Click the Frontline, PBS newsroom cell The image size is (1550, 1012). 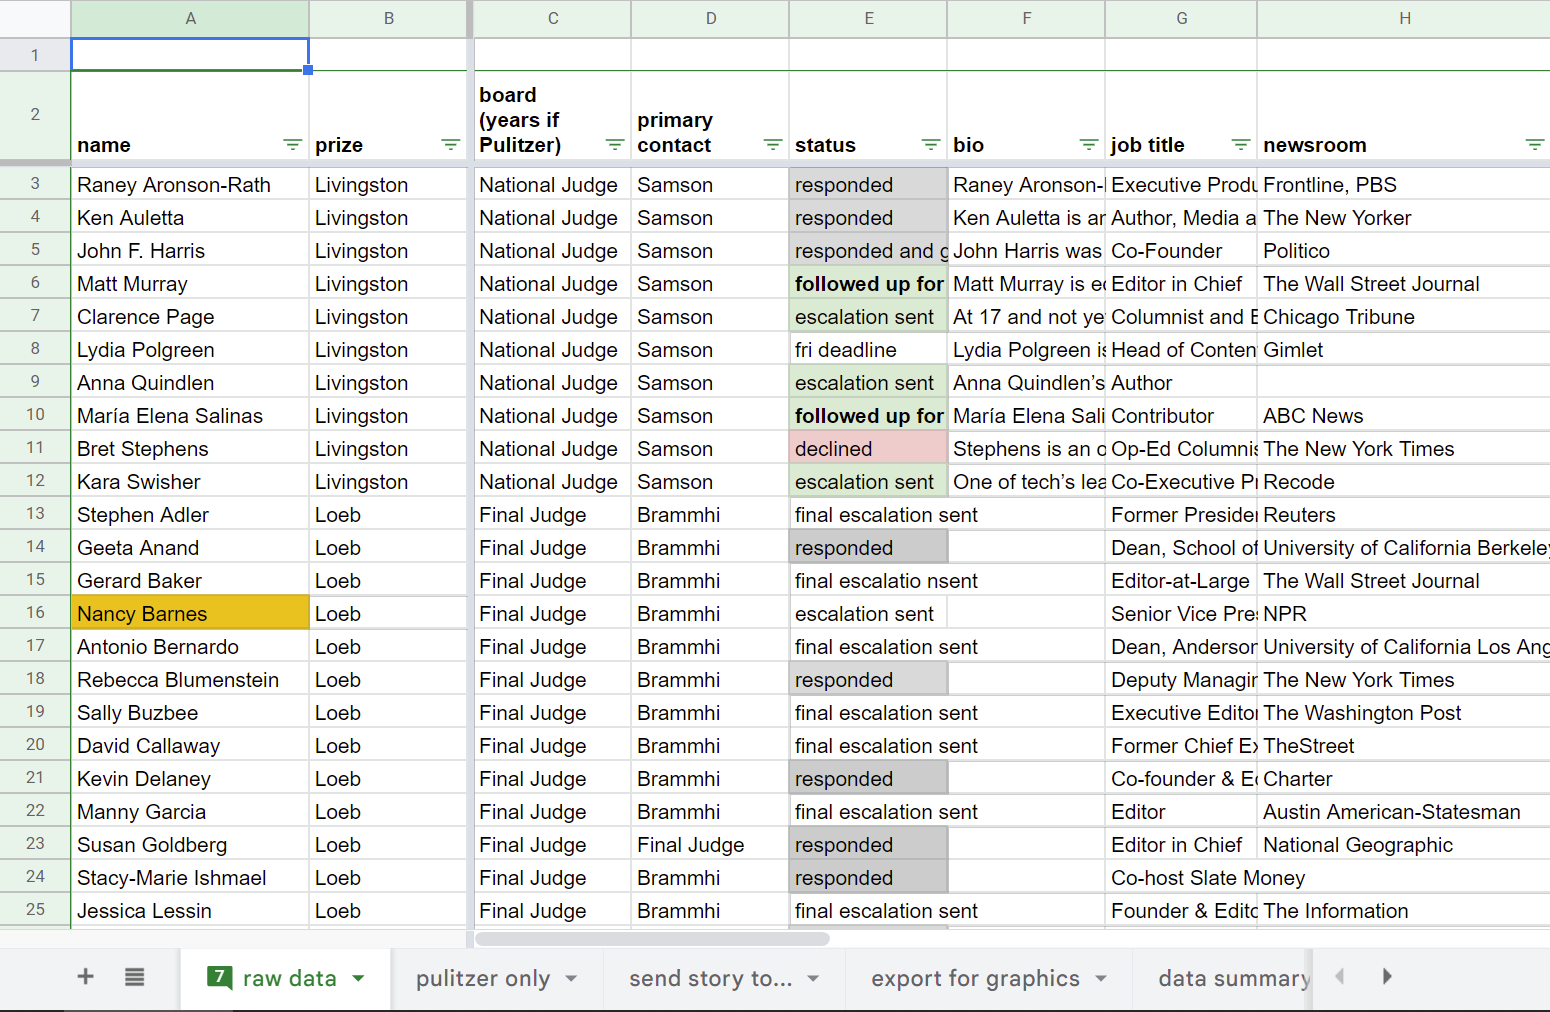coord(1404,184)
